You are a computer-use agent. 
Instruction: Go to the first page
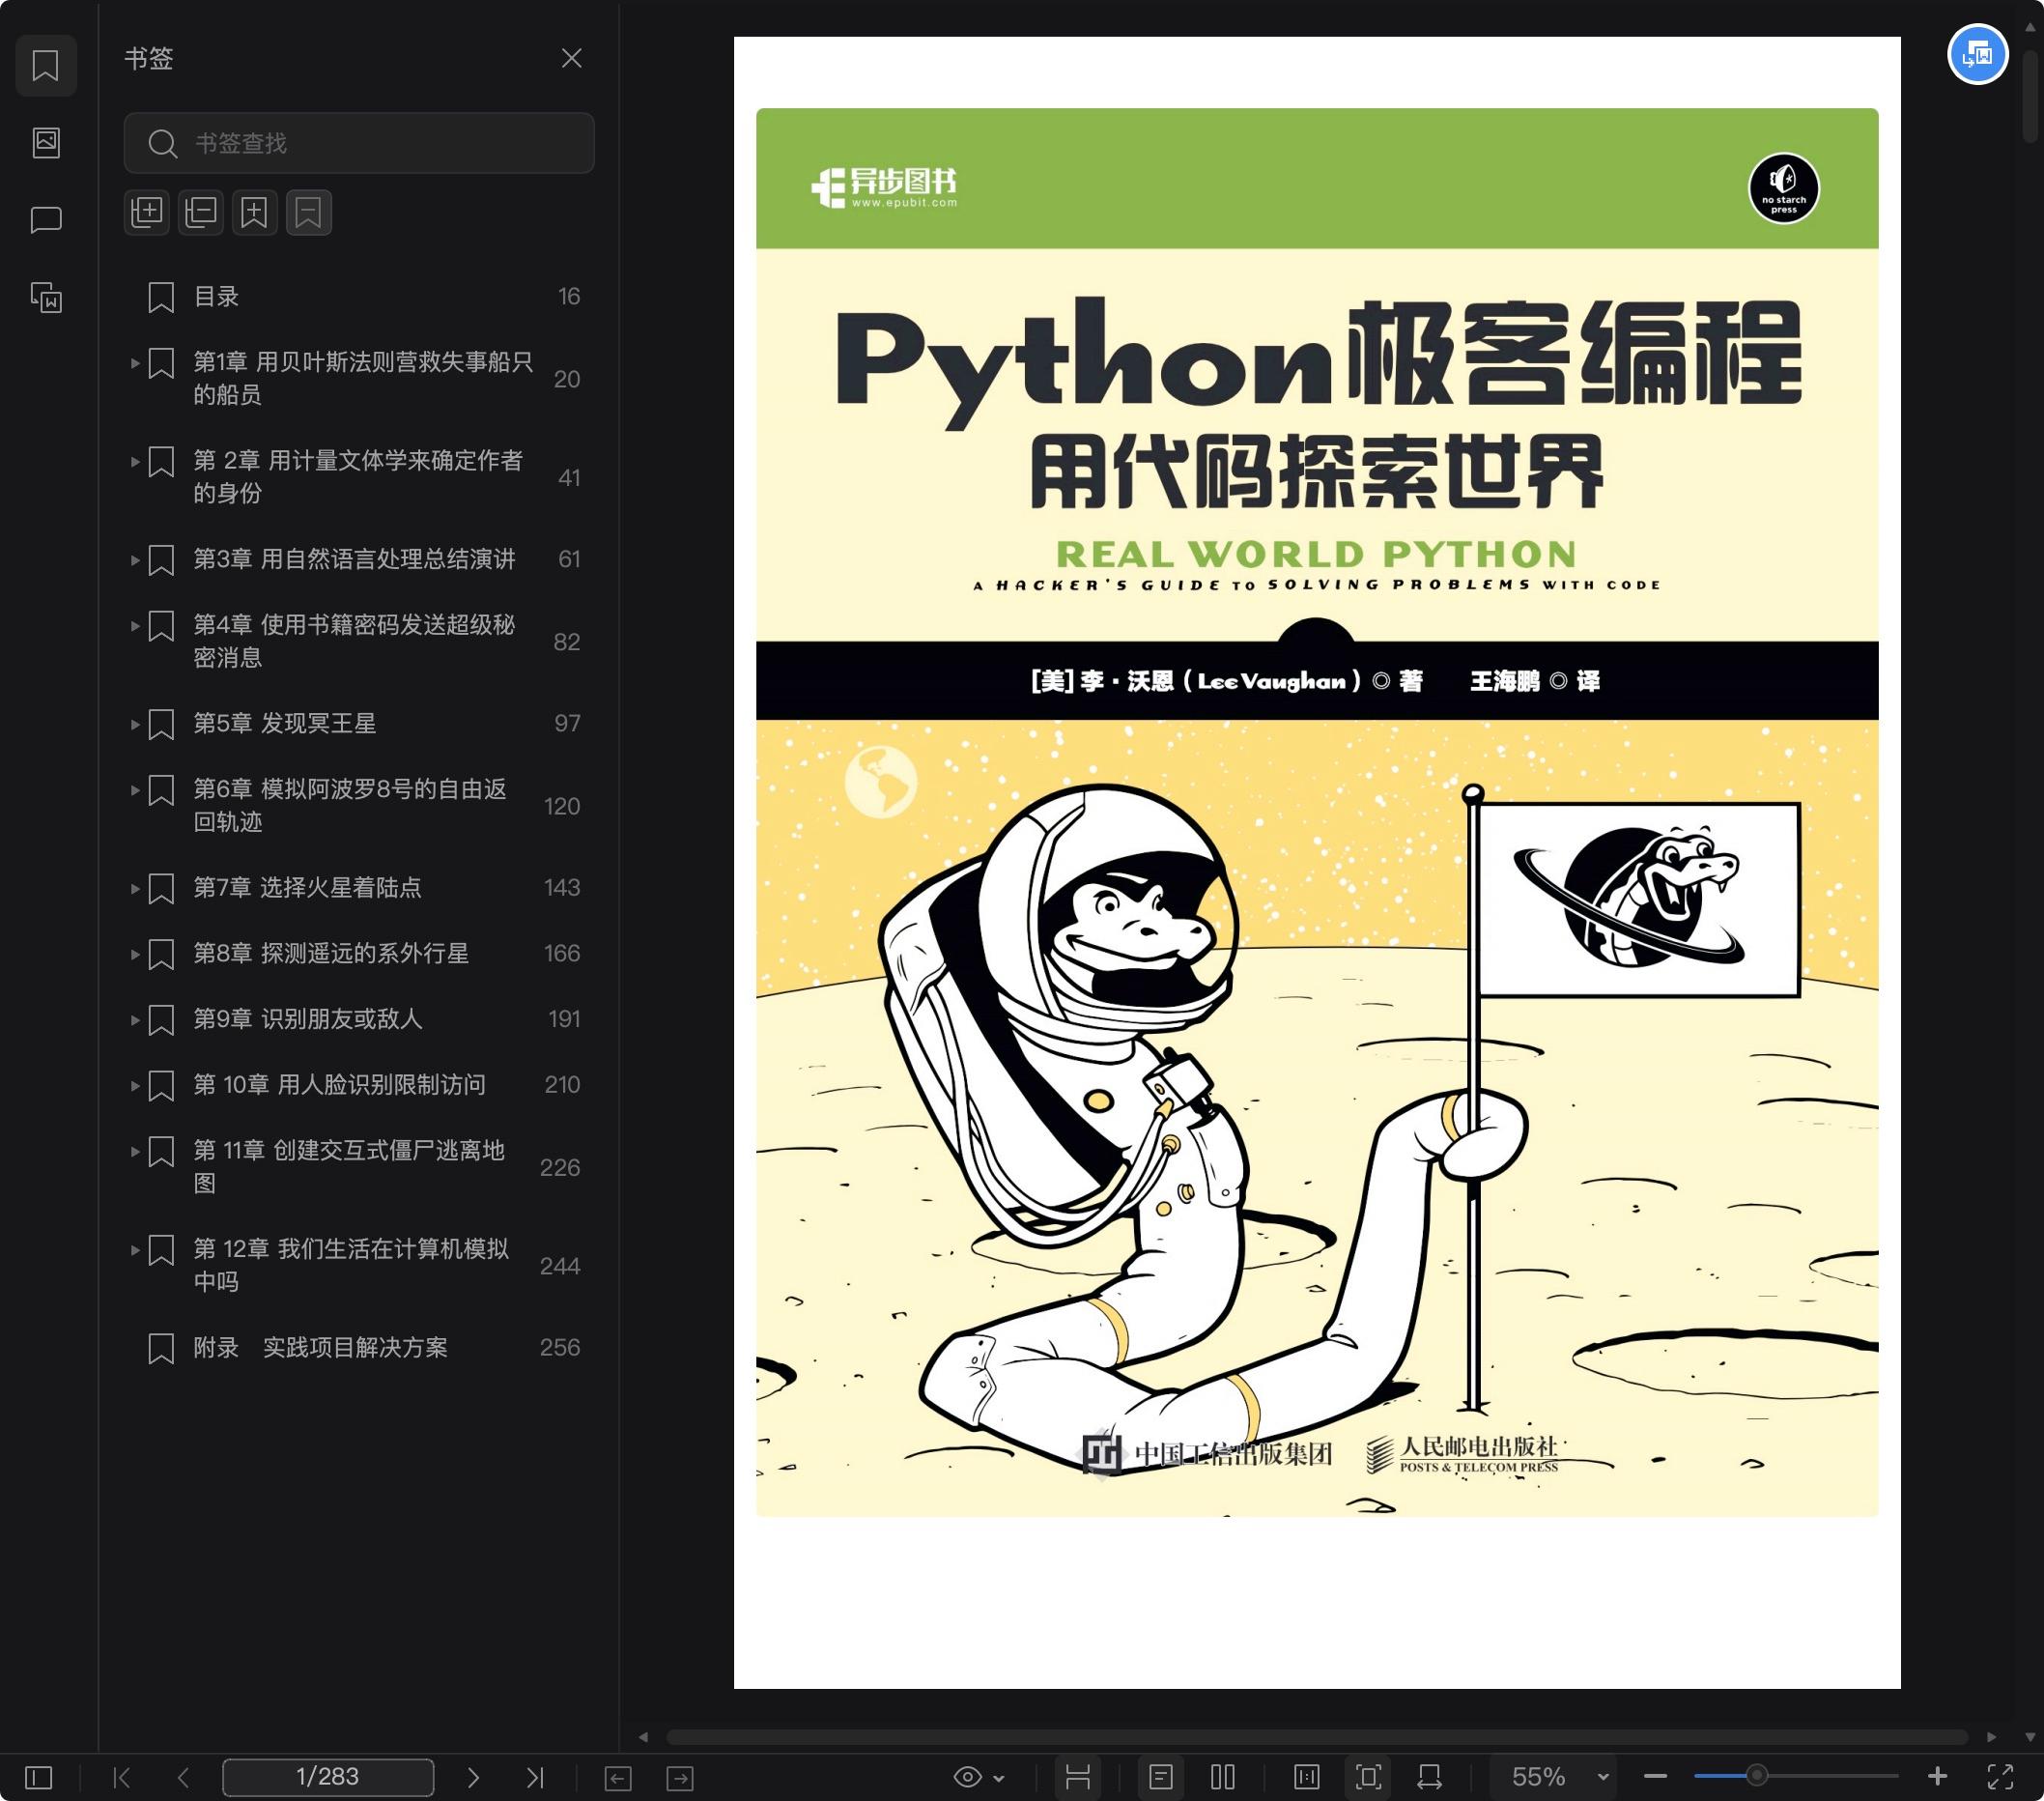(x=122, y=1777)
